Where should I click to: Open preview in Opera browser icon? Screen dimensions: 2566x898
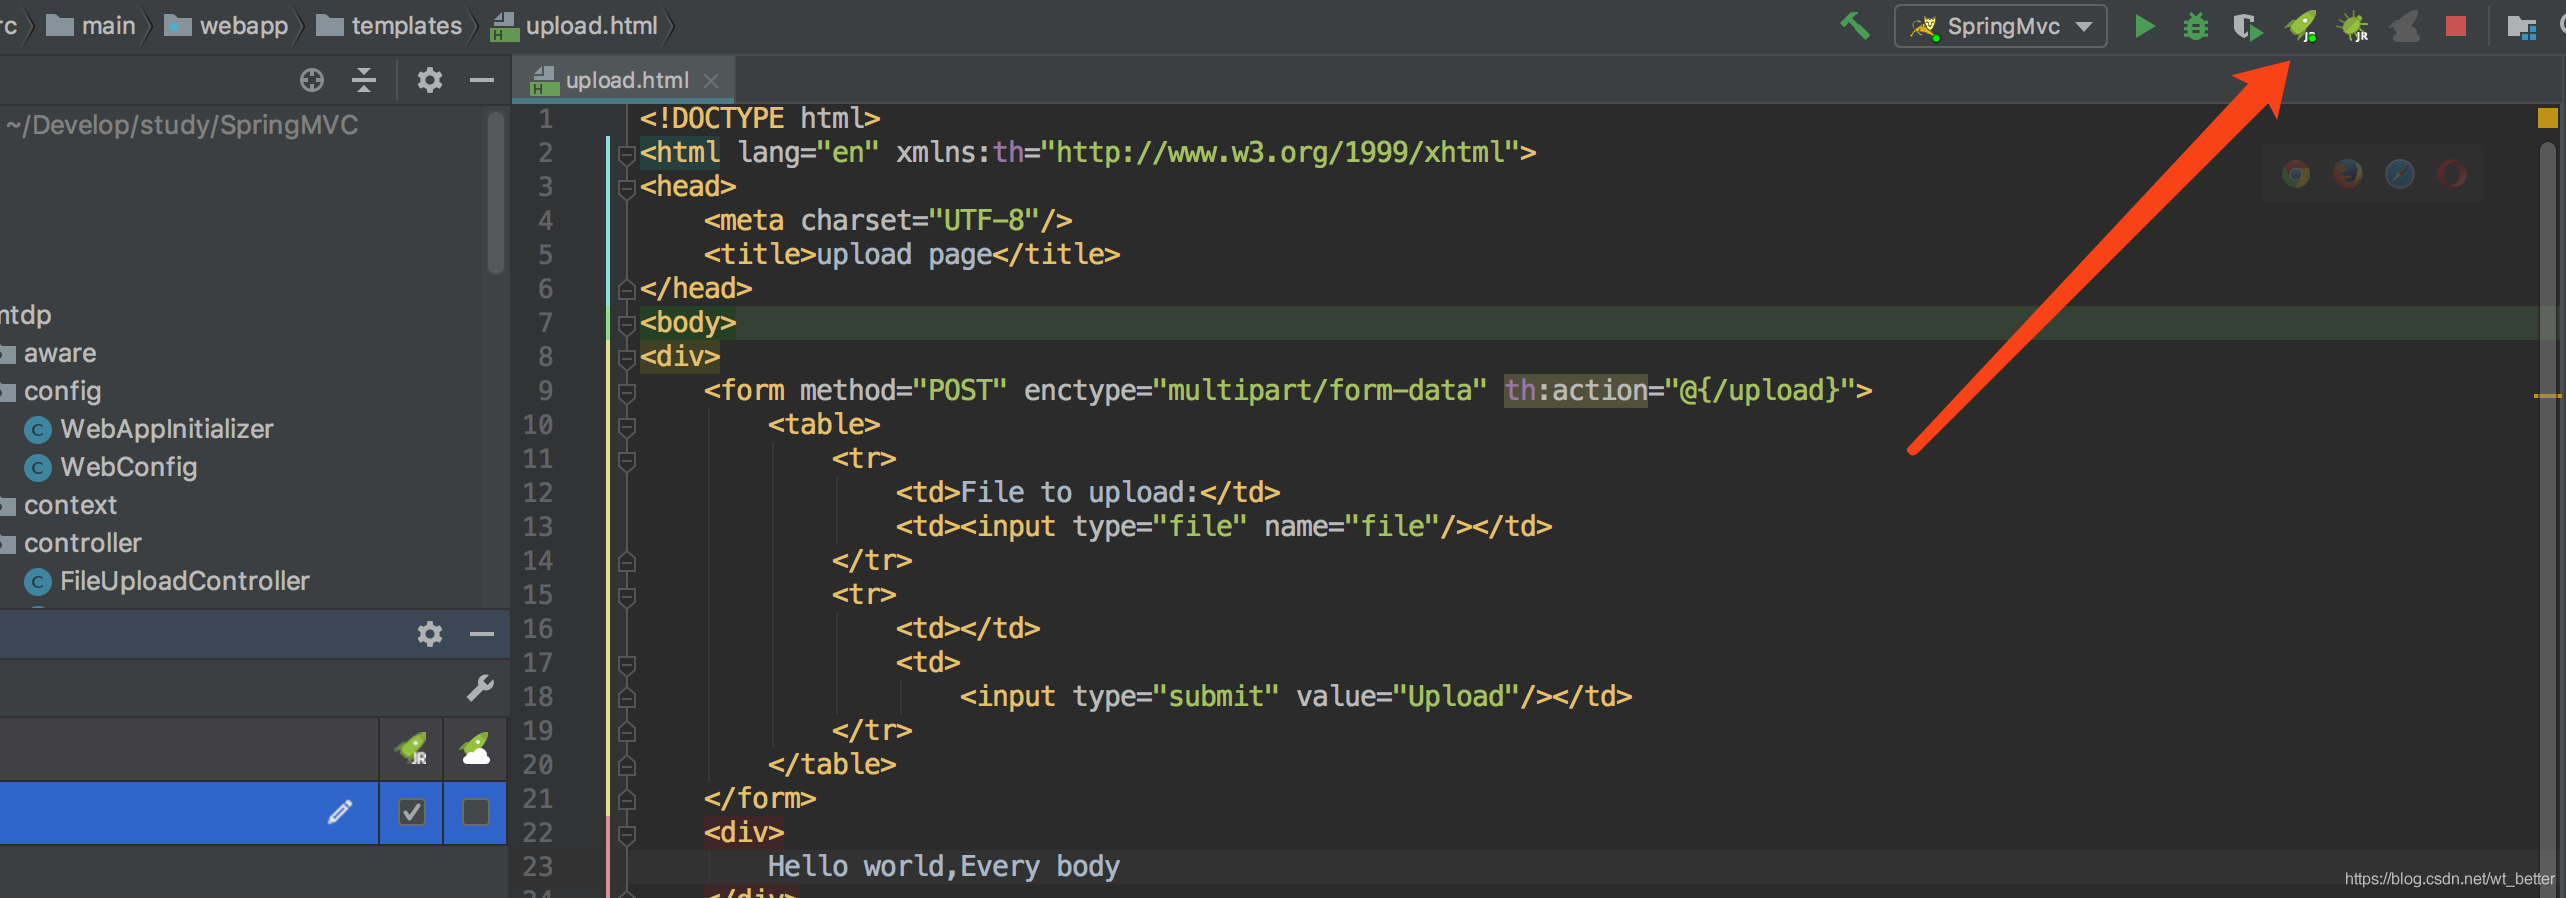pos(2452,174)
